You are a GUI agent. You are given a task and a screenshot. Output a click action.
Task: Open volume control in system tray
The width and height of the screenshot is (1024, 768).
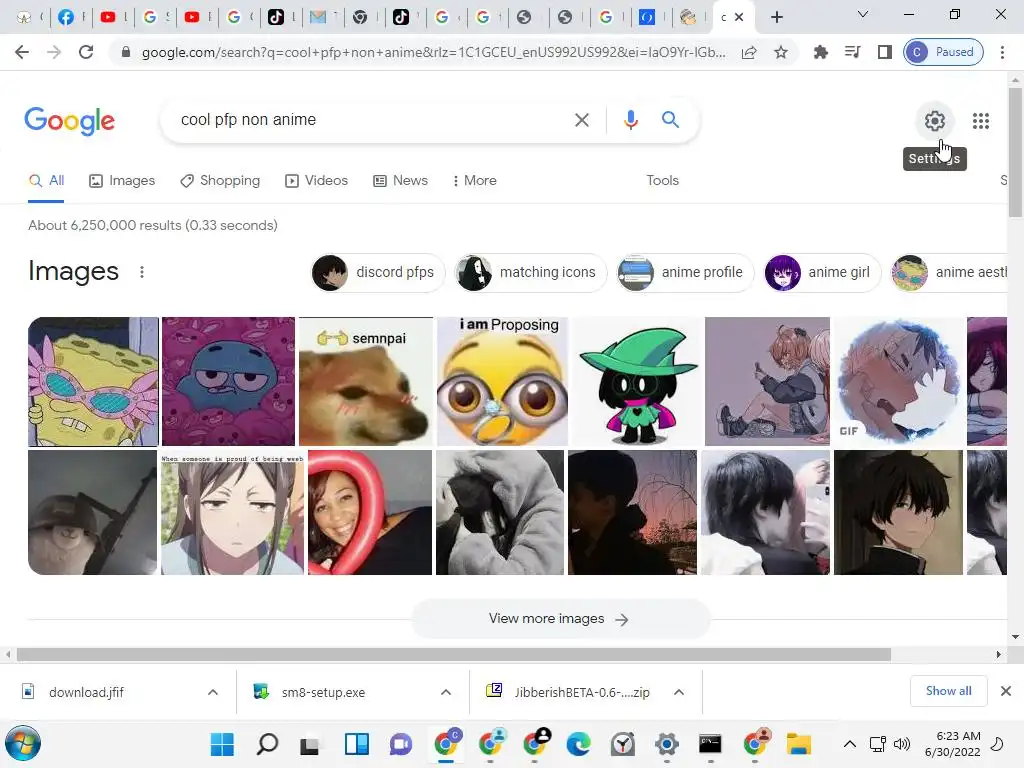(x=902, y=744)
